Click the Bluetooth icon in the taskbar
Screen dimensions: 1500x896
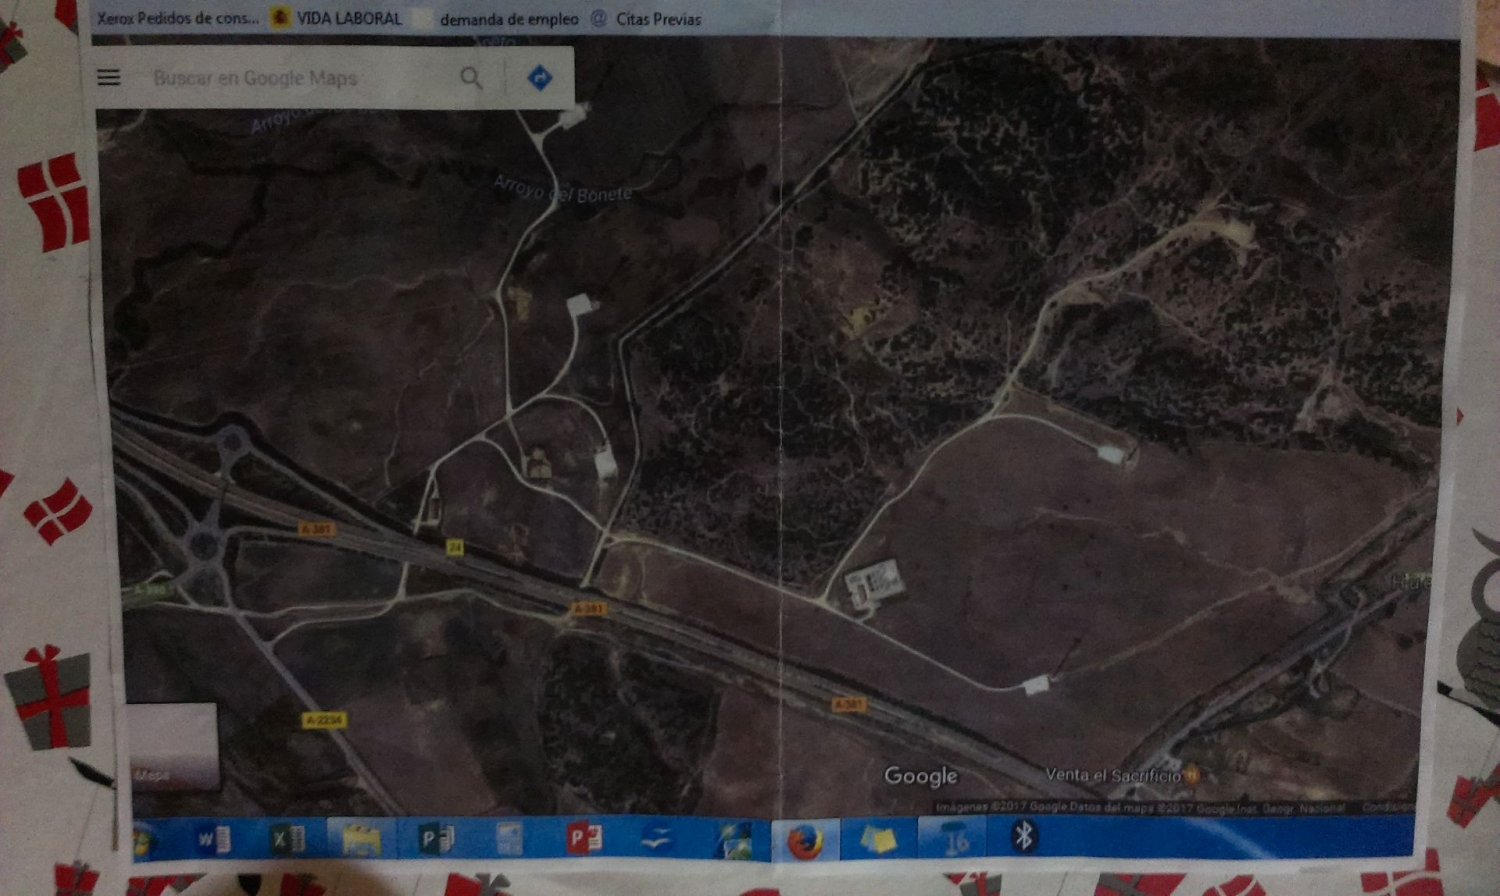click(1022, 836)
